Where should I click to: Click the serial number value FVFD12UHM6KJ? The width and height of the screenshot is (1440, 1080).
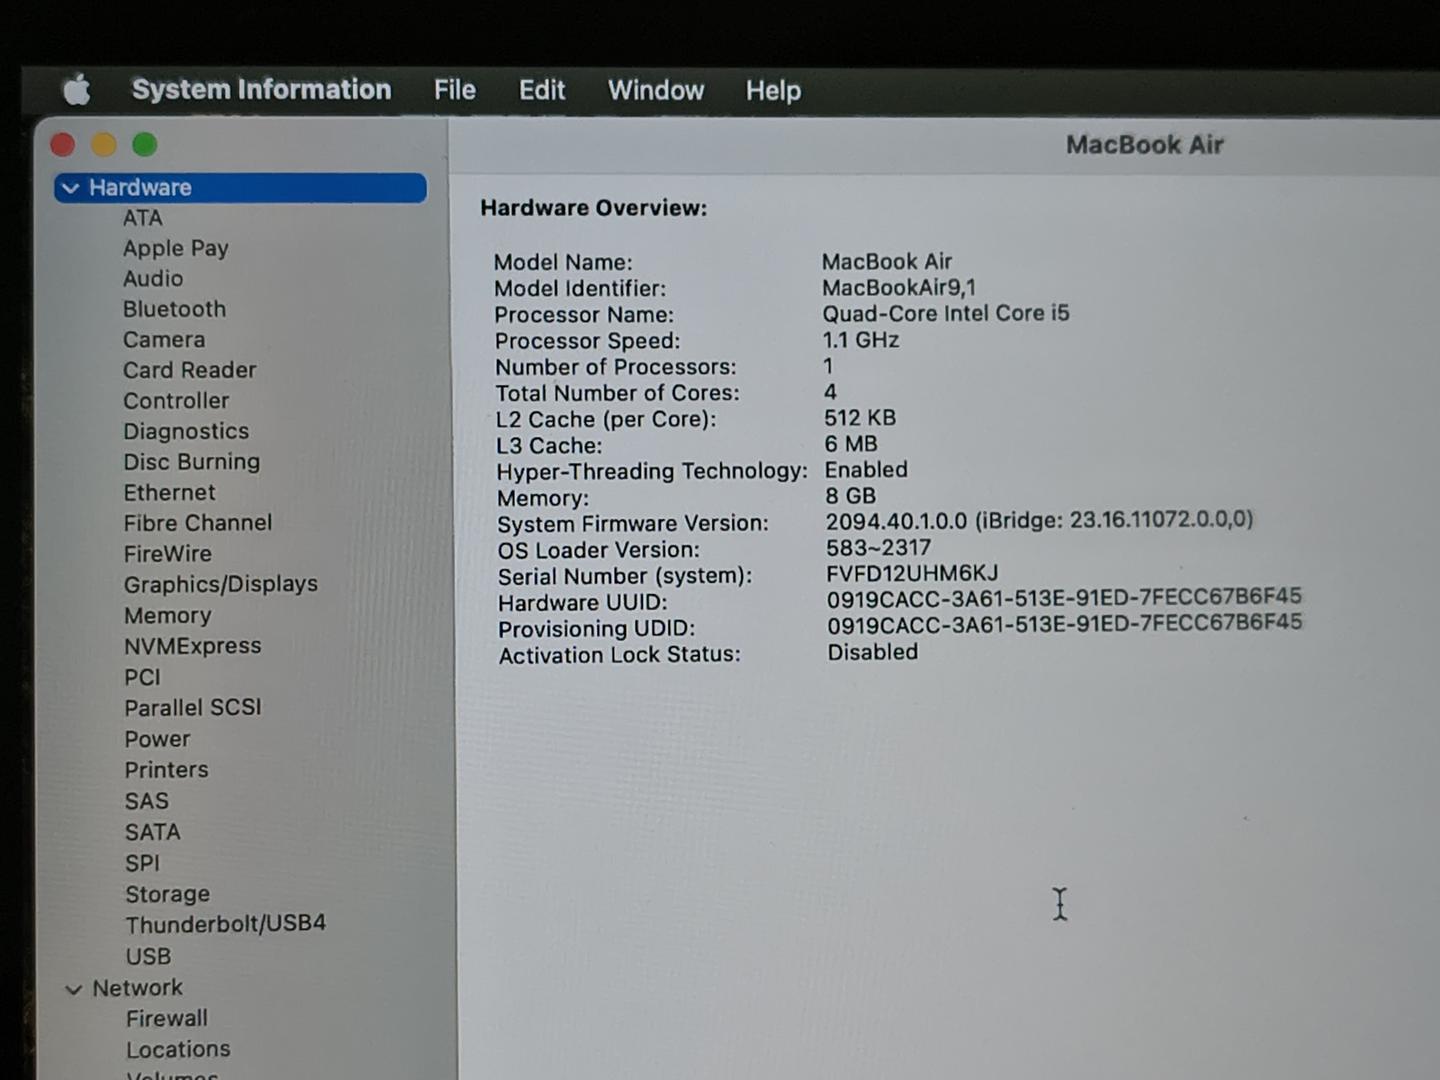pyautogui.click(x=911, y=574)
